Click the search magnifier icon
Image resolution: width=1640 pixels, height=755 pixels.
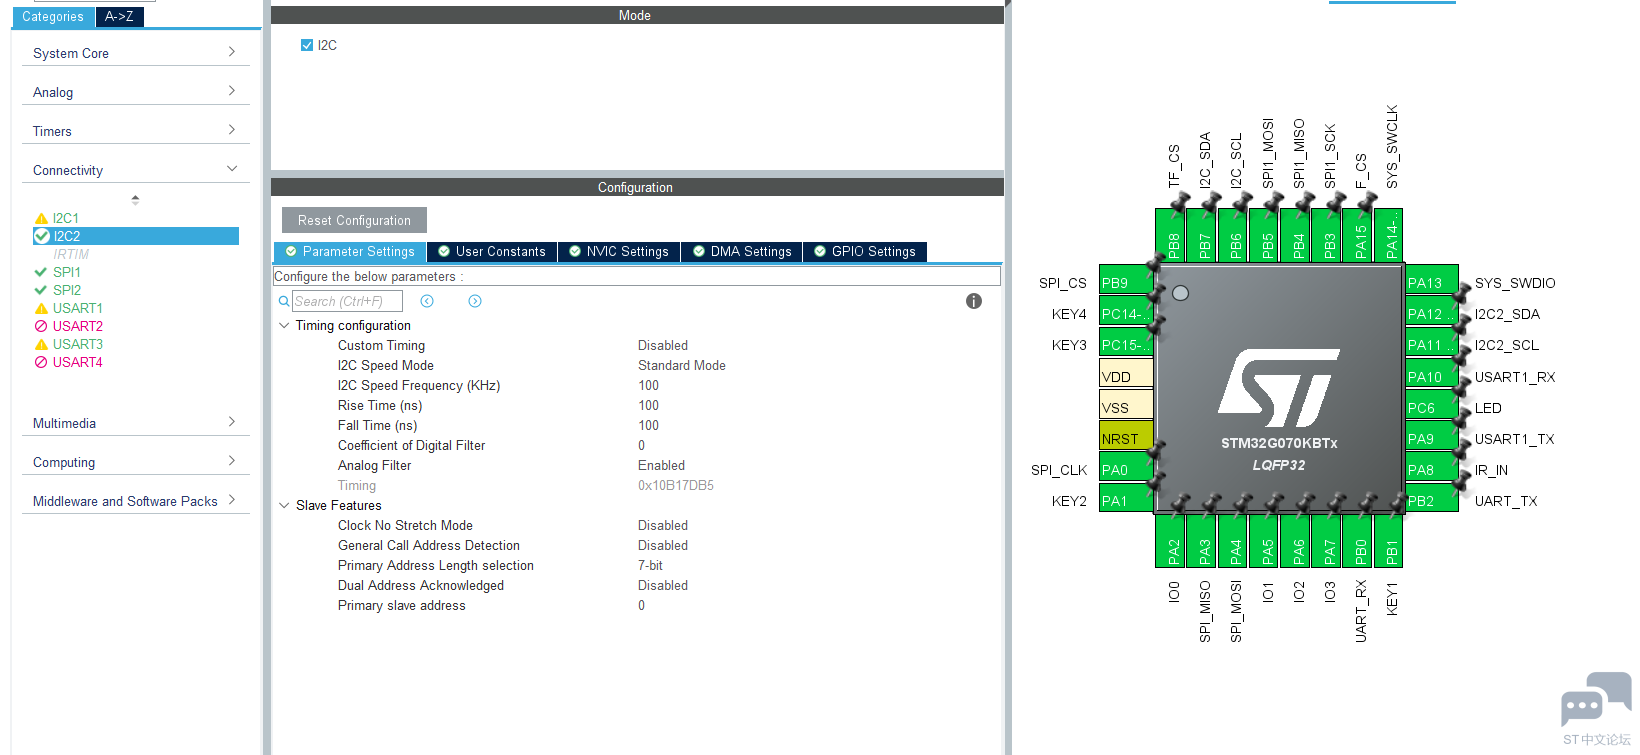[x=284, y=301]
